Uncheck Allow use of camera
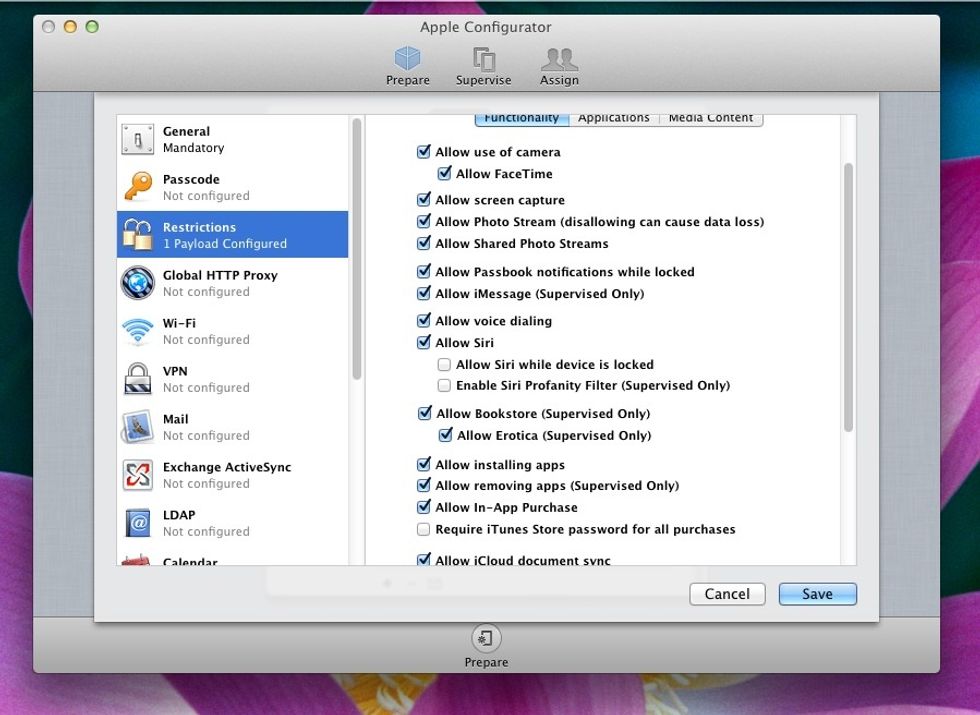This screenshot has height=715, width=980. coord(424,152)
